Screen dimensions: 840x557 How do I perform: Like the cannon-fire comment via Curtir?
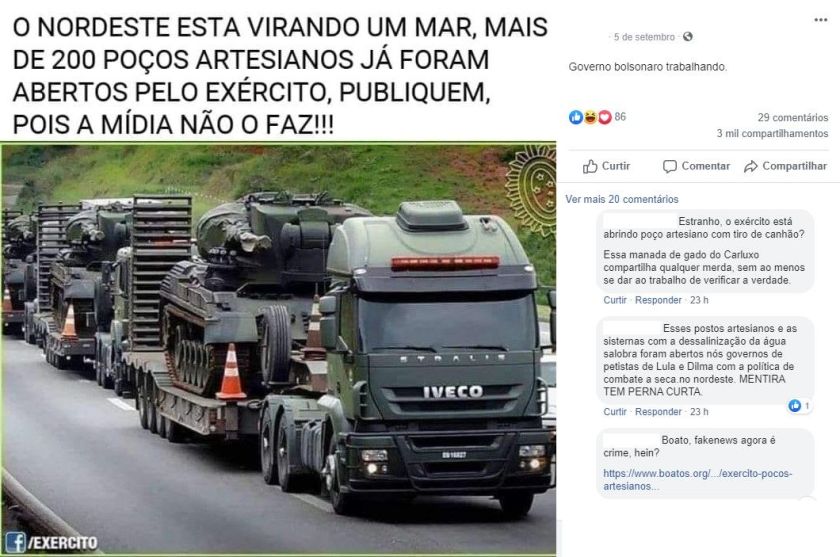pyautogui.click(x=614, y=300)
